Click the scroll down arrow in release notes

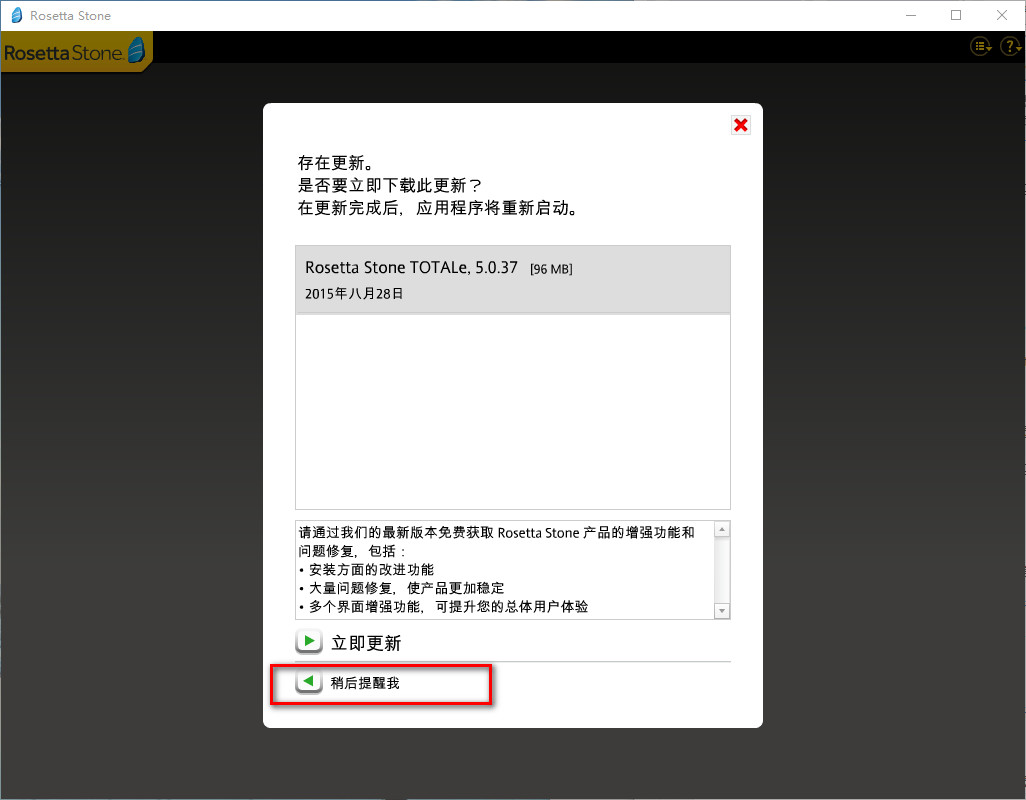[x=722, y=611]
